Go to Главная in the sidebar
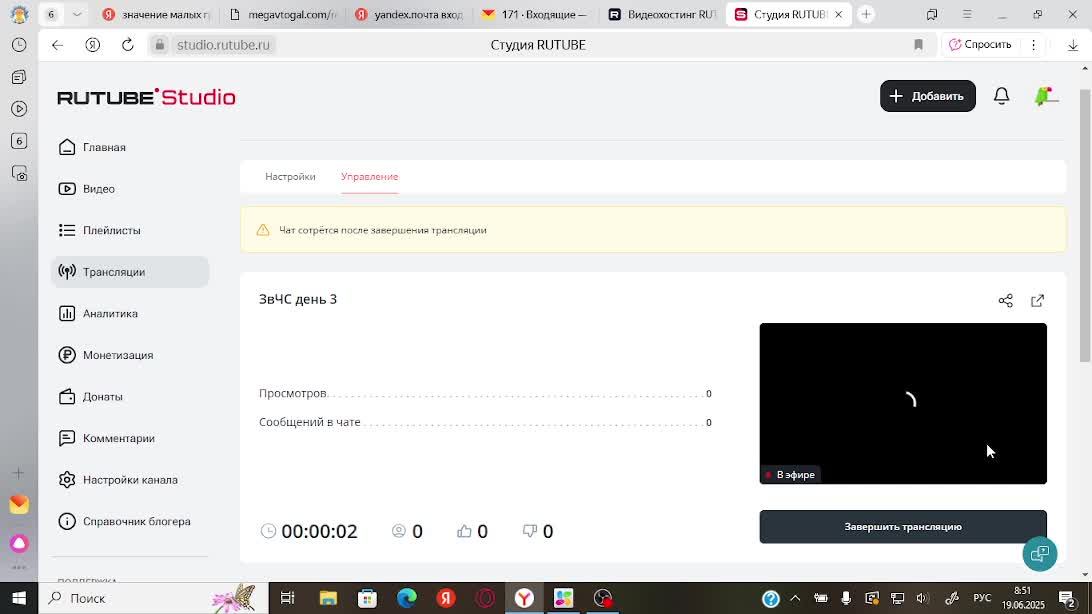This screenshot has height=614, width=1092. coord(130,147)
